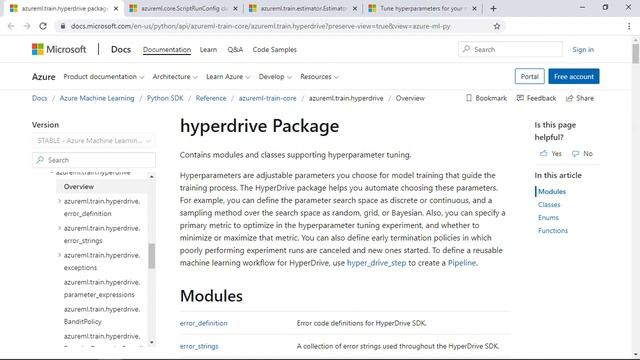Image resolution: width=640 pixels, height=360 pixels.
Task: Jump to Classes section in article nav
Action: coord(549,204)
